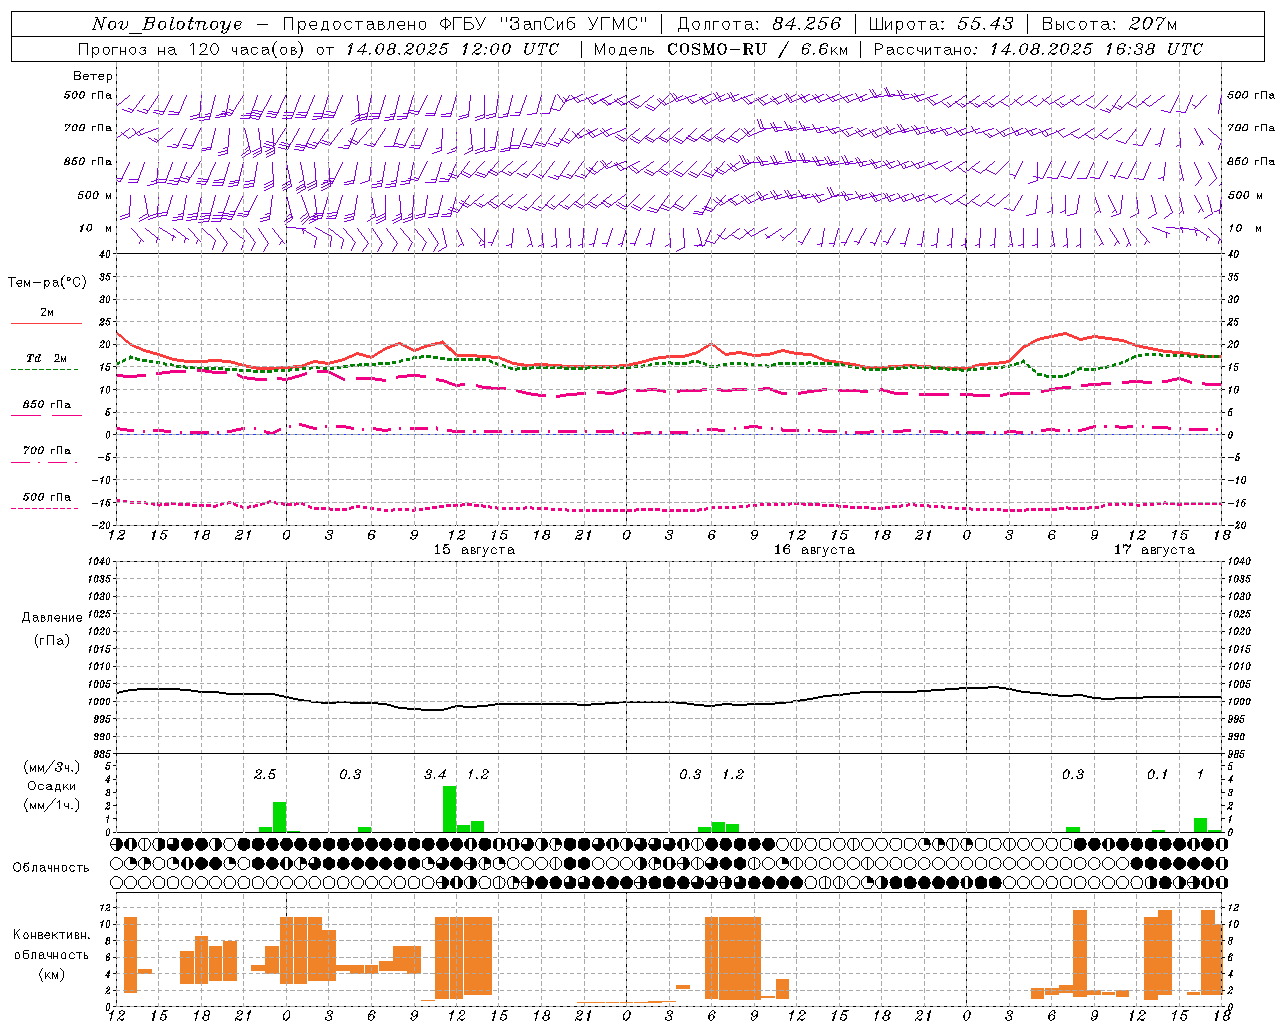The image size is (1280, 1024).
Task: Click the '(мм/1ч.)' precipitation unit label
Action: coord(52,805)
